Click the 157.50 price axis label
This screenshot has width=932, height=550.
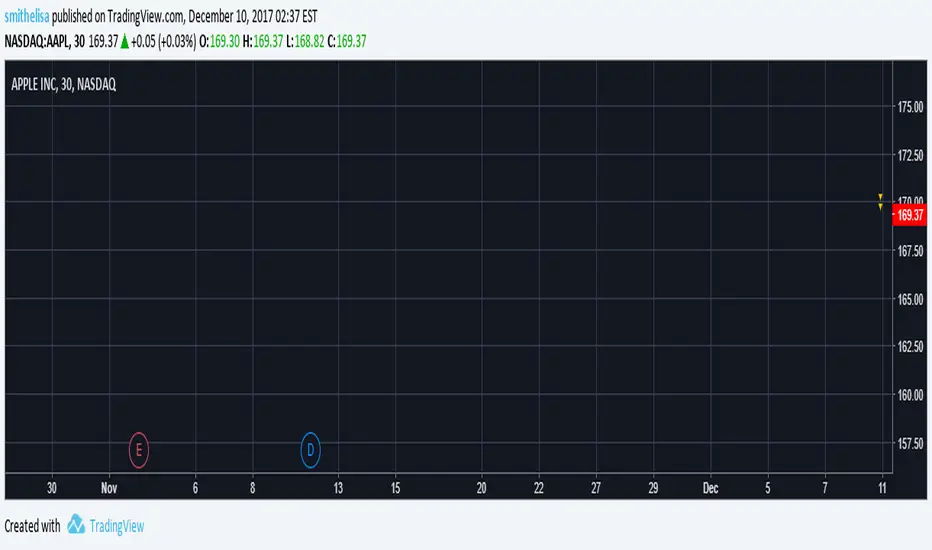(x=910, y=444)
